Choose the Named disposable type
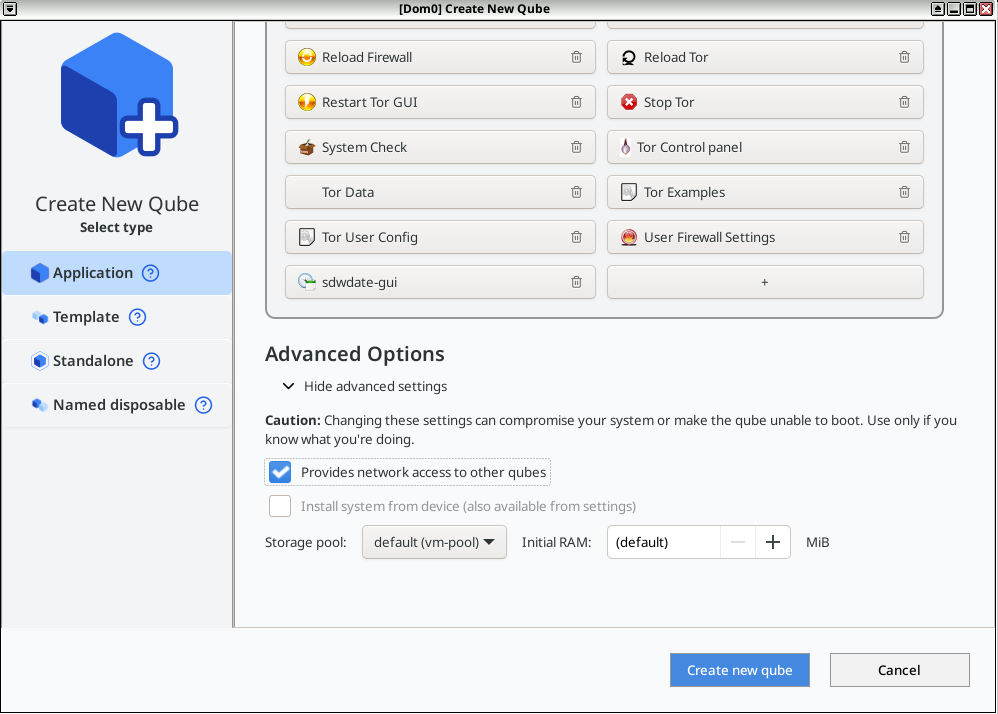The image size is (998, 714). coord(118,405)
